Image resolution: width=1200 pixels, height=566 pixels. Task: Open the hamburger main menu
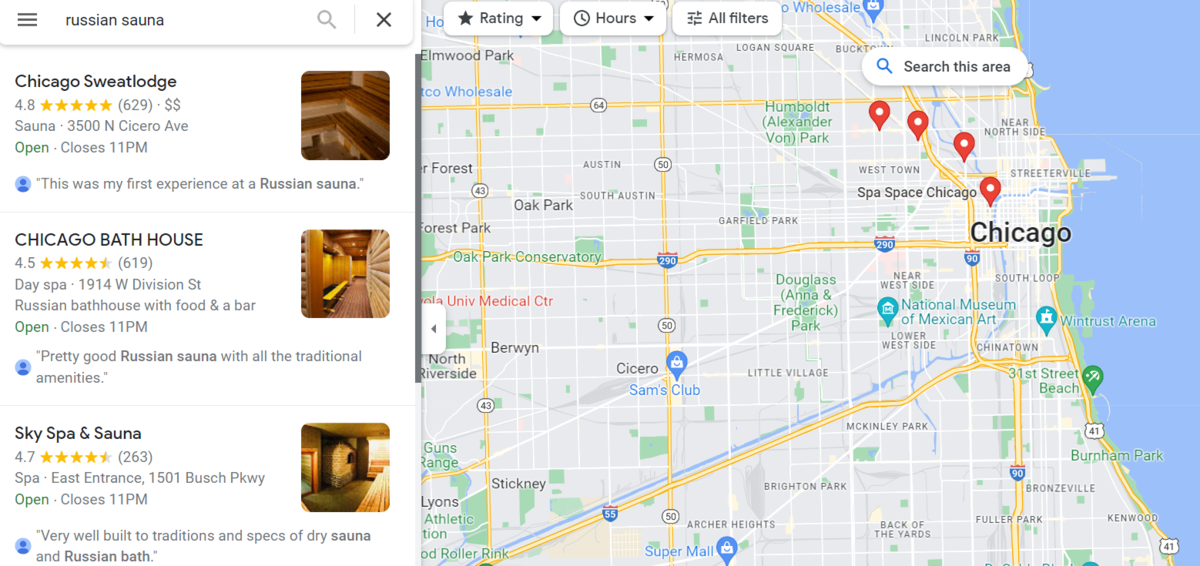pyautogui.click(x=27, y=20)
